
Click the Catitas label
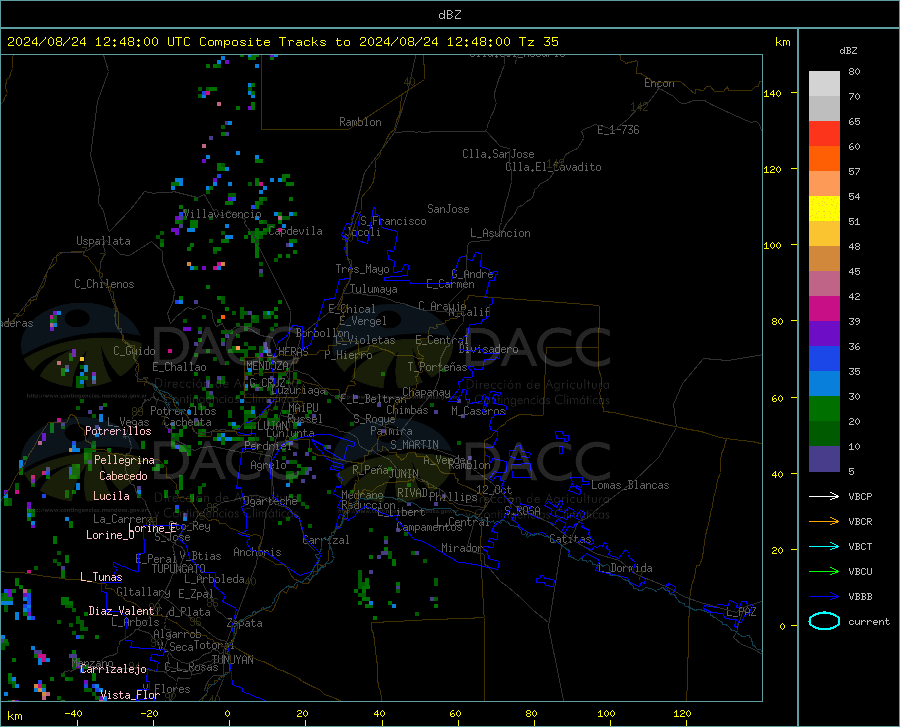(571, 539)
